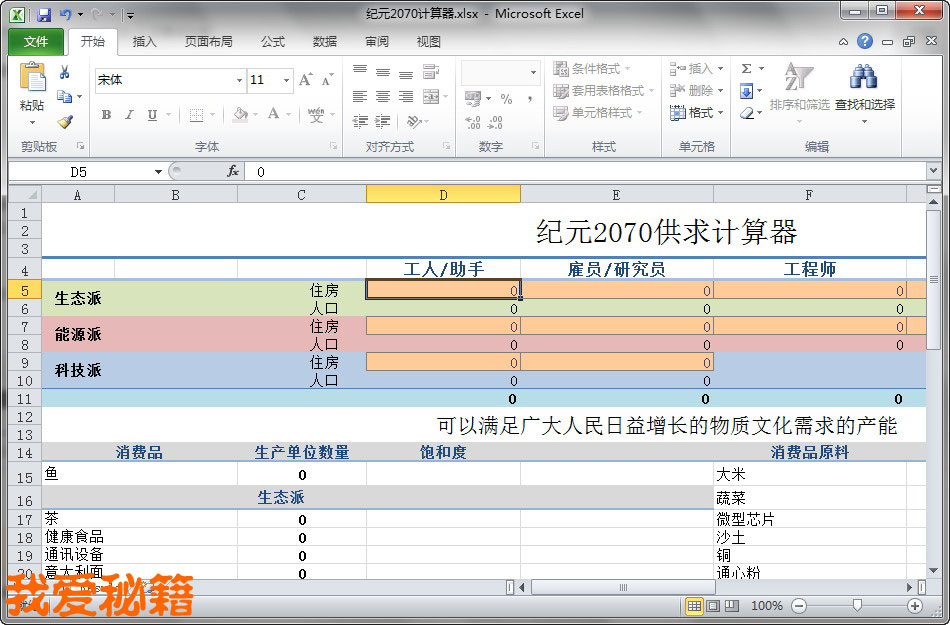
Task: Expand the font size dropdown
Action: coord(287,80)
